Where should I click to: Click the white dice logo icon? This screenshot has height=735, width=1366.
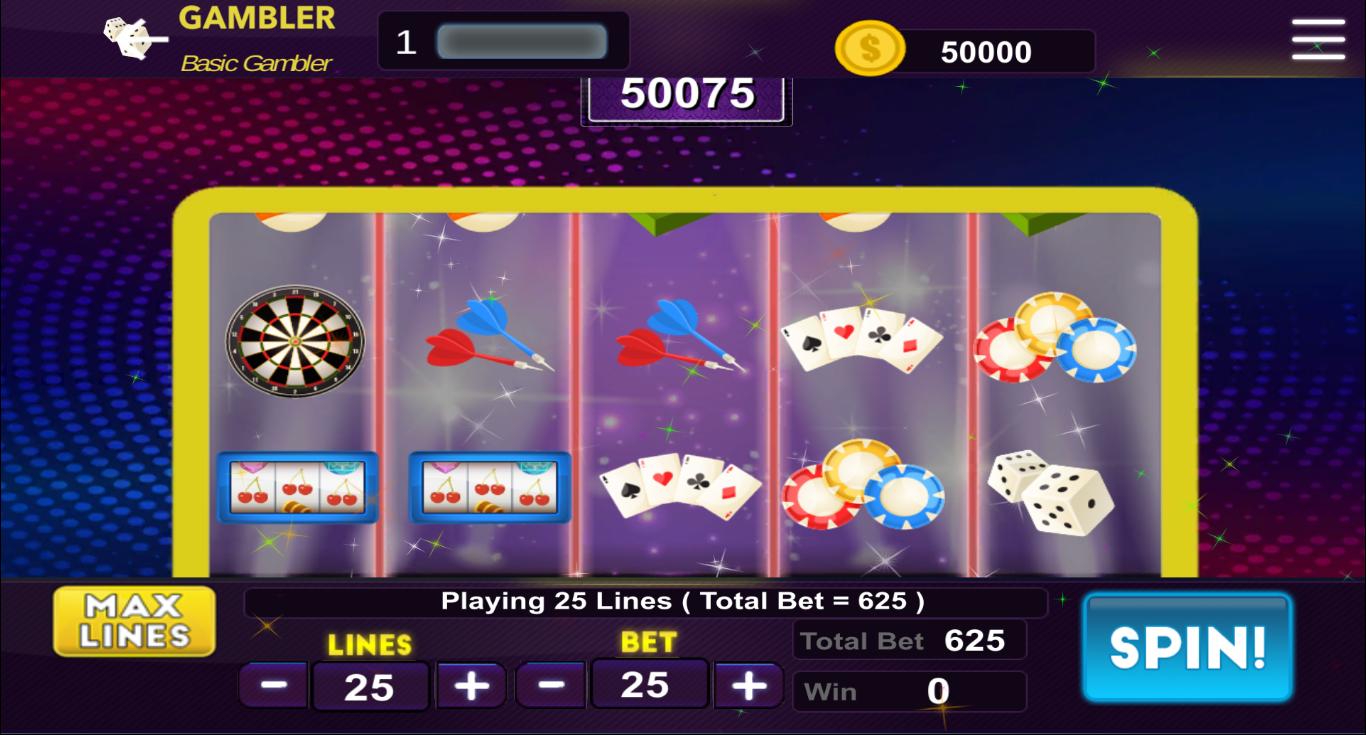pyautogui.click(x=135, y=38)
